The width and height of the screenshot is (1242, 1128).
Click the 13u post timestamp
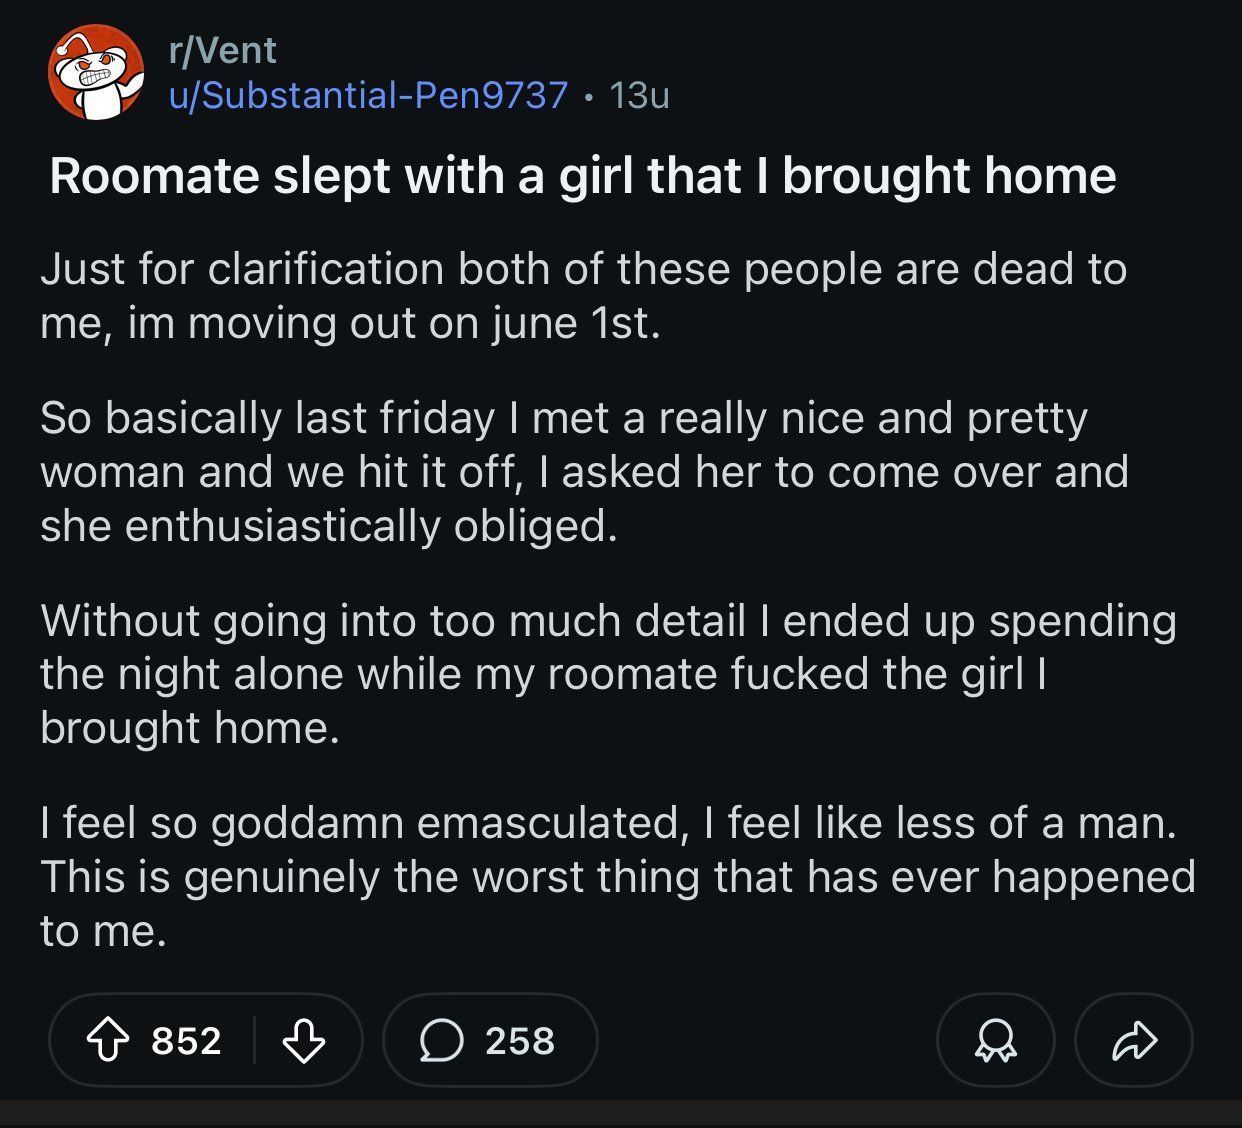coord(638,95)
